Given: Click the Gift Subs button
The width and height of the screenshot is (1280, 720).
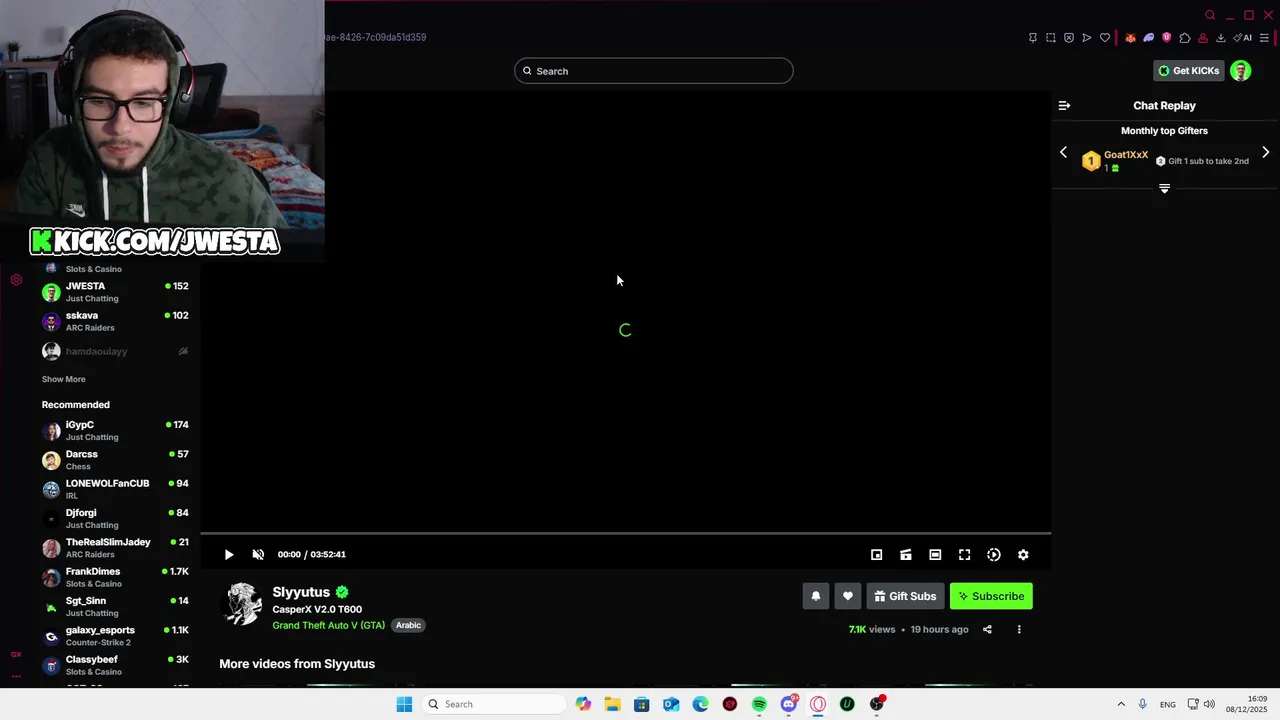Looking at the screenshot, I should (905, 596).
